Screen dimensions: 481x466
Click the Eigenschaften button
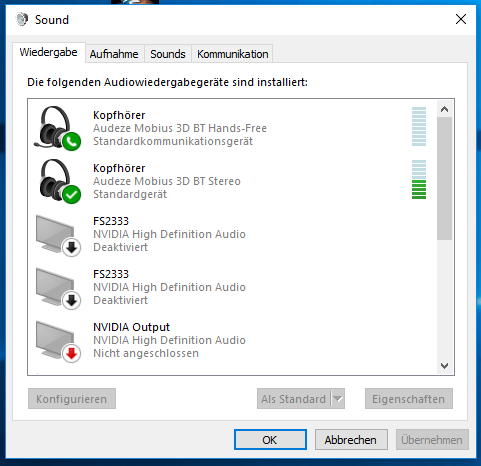coord(409,399)
